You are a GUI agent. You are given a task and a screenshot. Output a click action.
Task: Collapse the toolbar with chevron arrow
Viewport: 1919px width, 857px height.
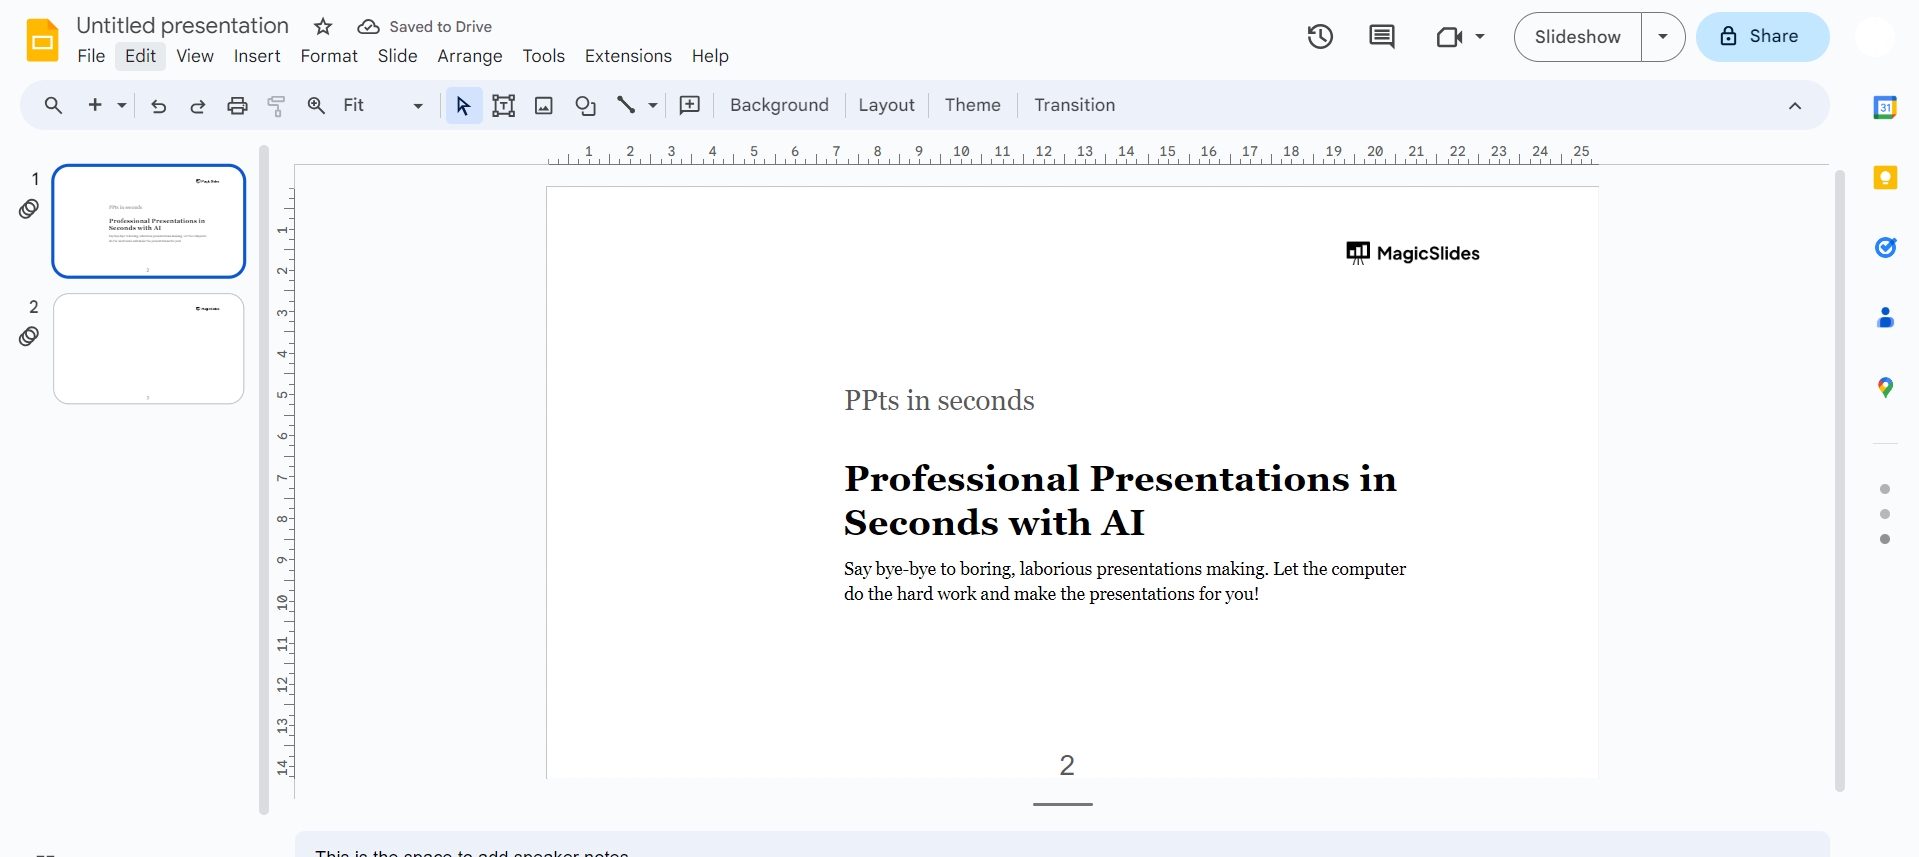1795,106
